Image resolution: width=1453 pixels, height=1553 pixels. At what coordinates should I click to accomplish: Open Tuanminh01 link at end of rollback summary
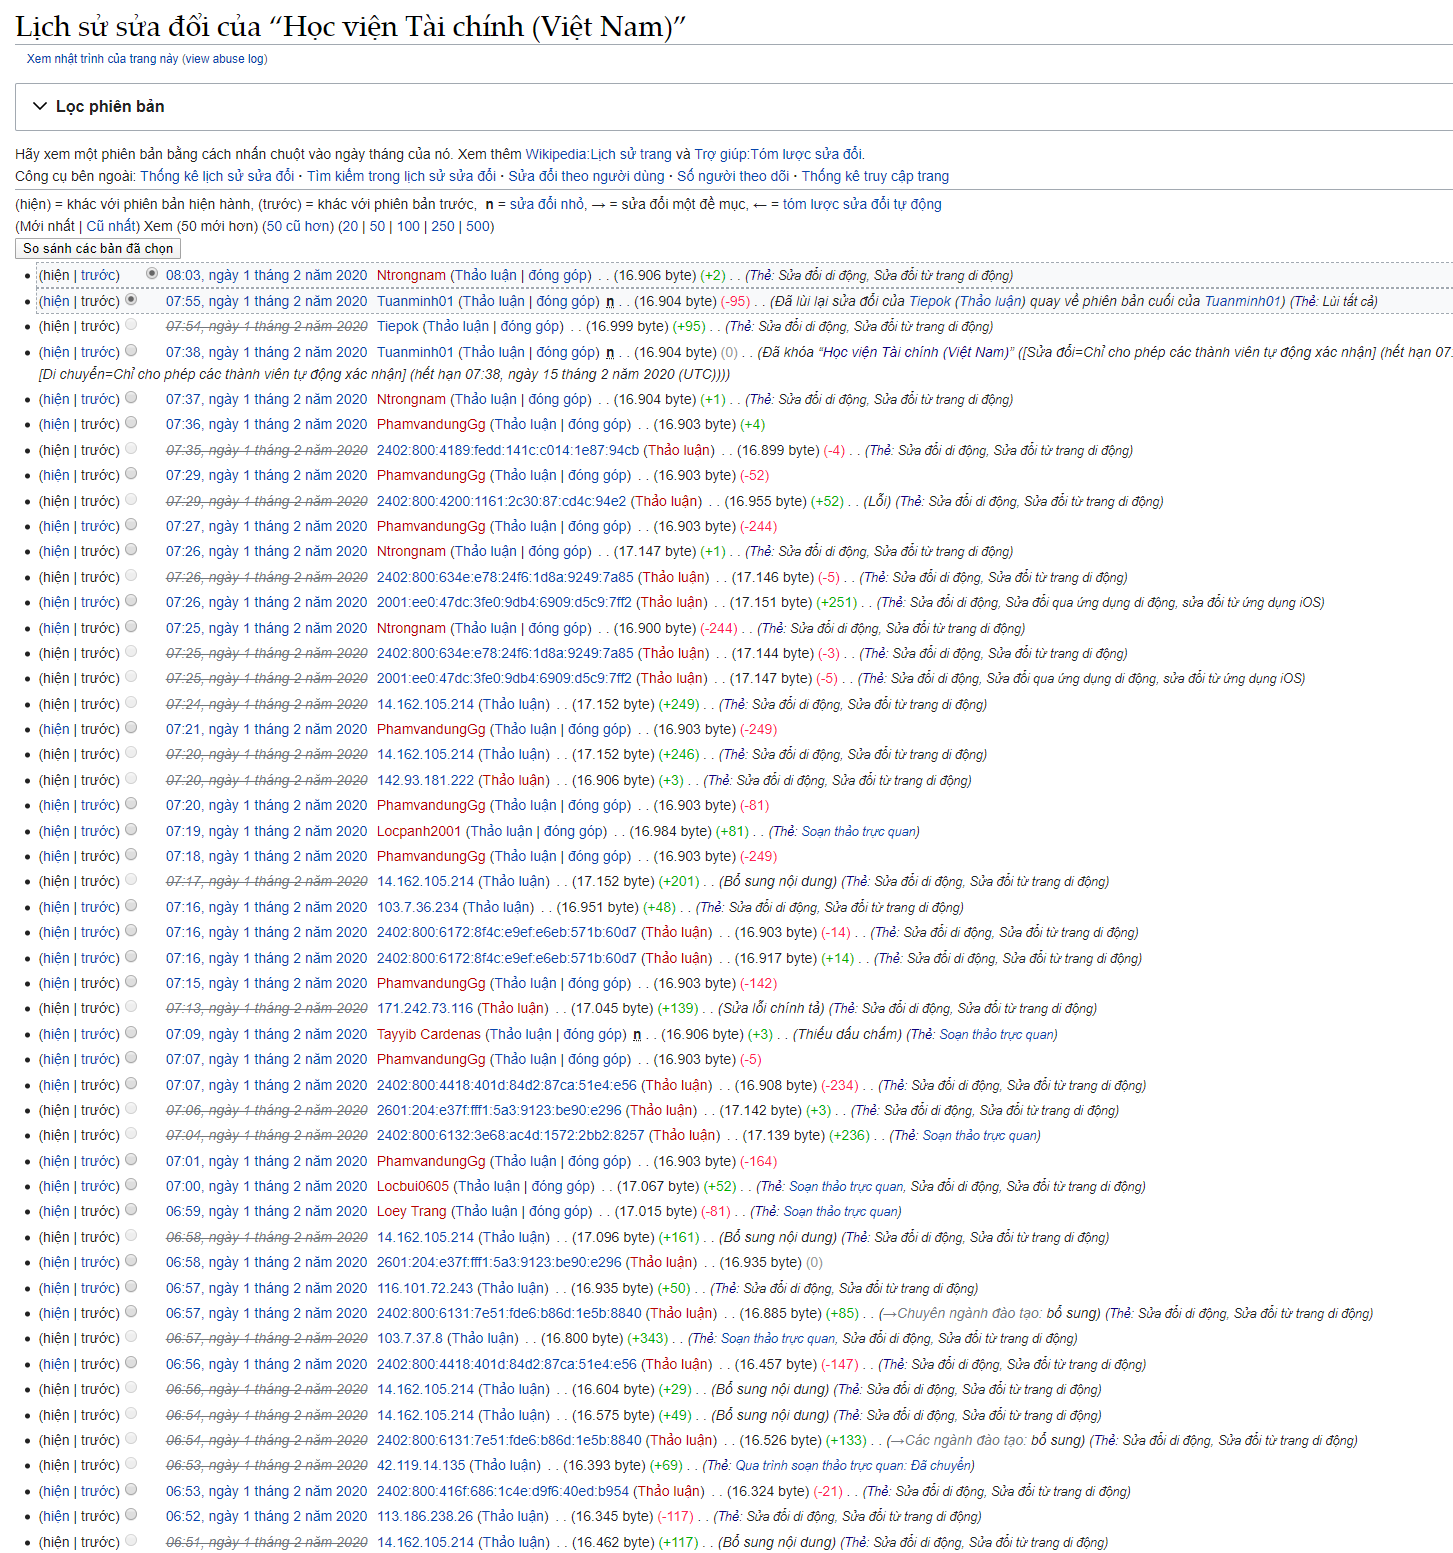(x=1243, y=301)
